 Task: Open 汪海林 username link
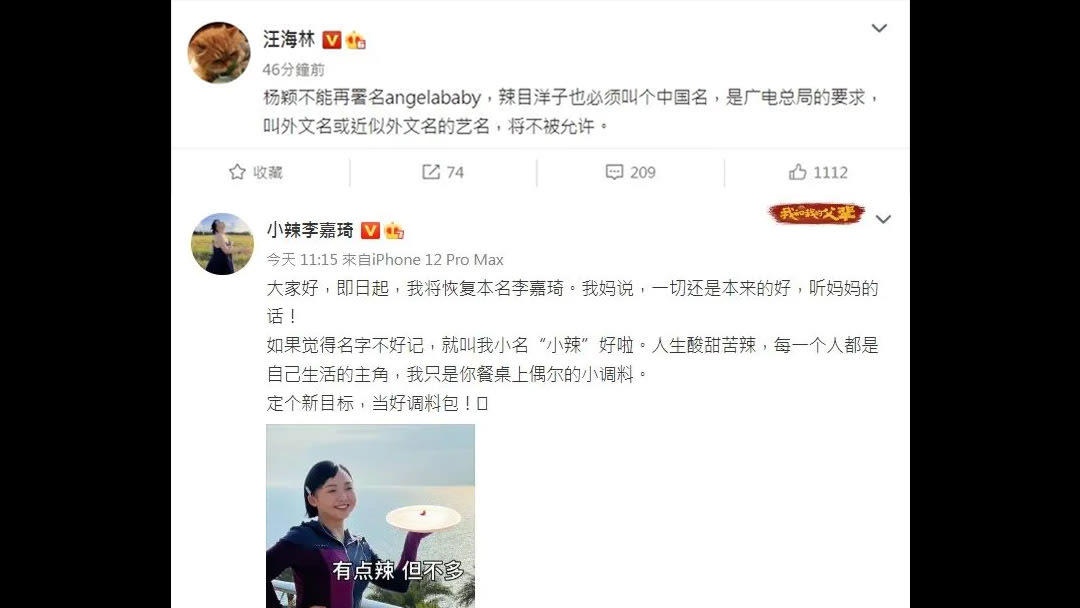click(289, 39)
